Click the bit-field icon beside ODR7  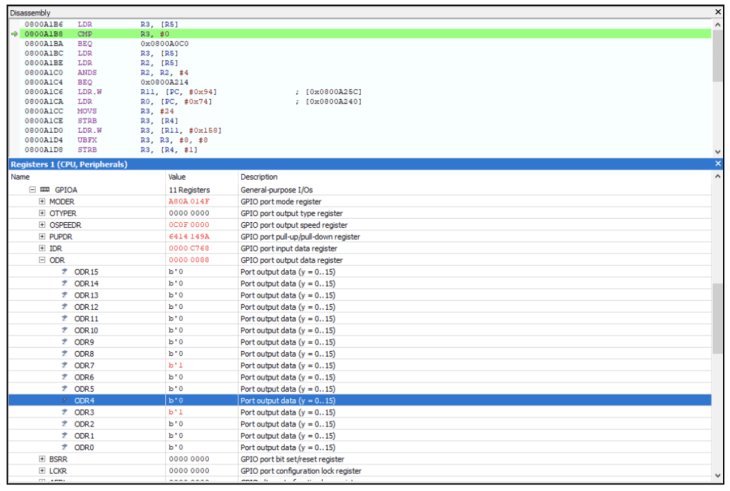(x=66, y=365)
